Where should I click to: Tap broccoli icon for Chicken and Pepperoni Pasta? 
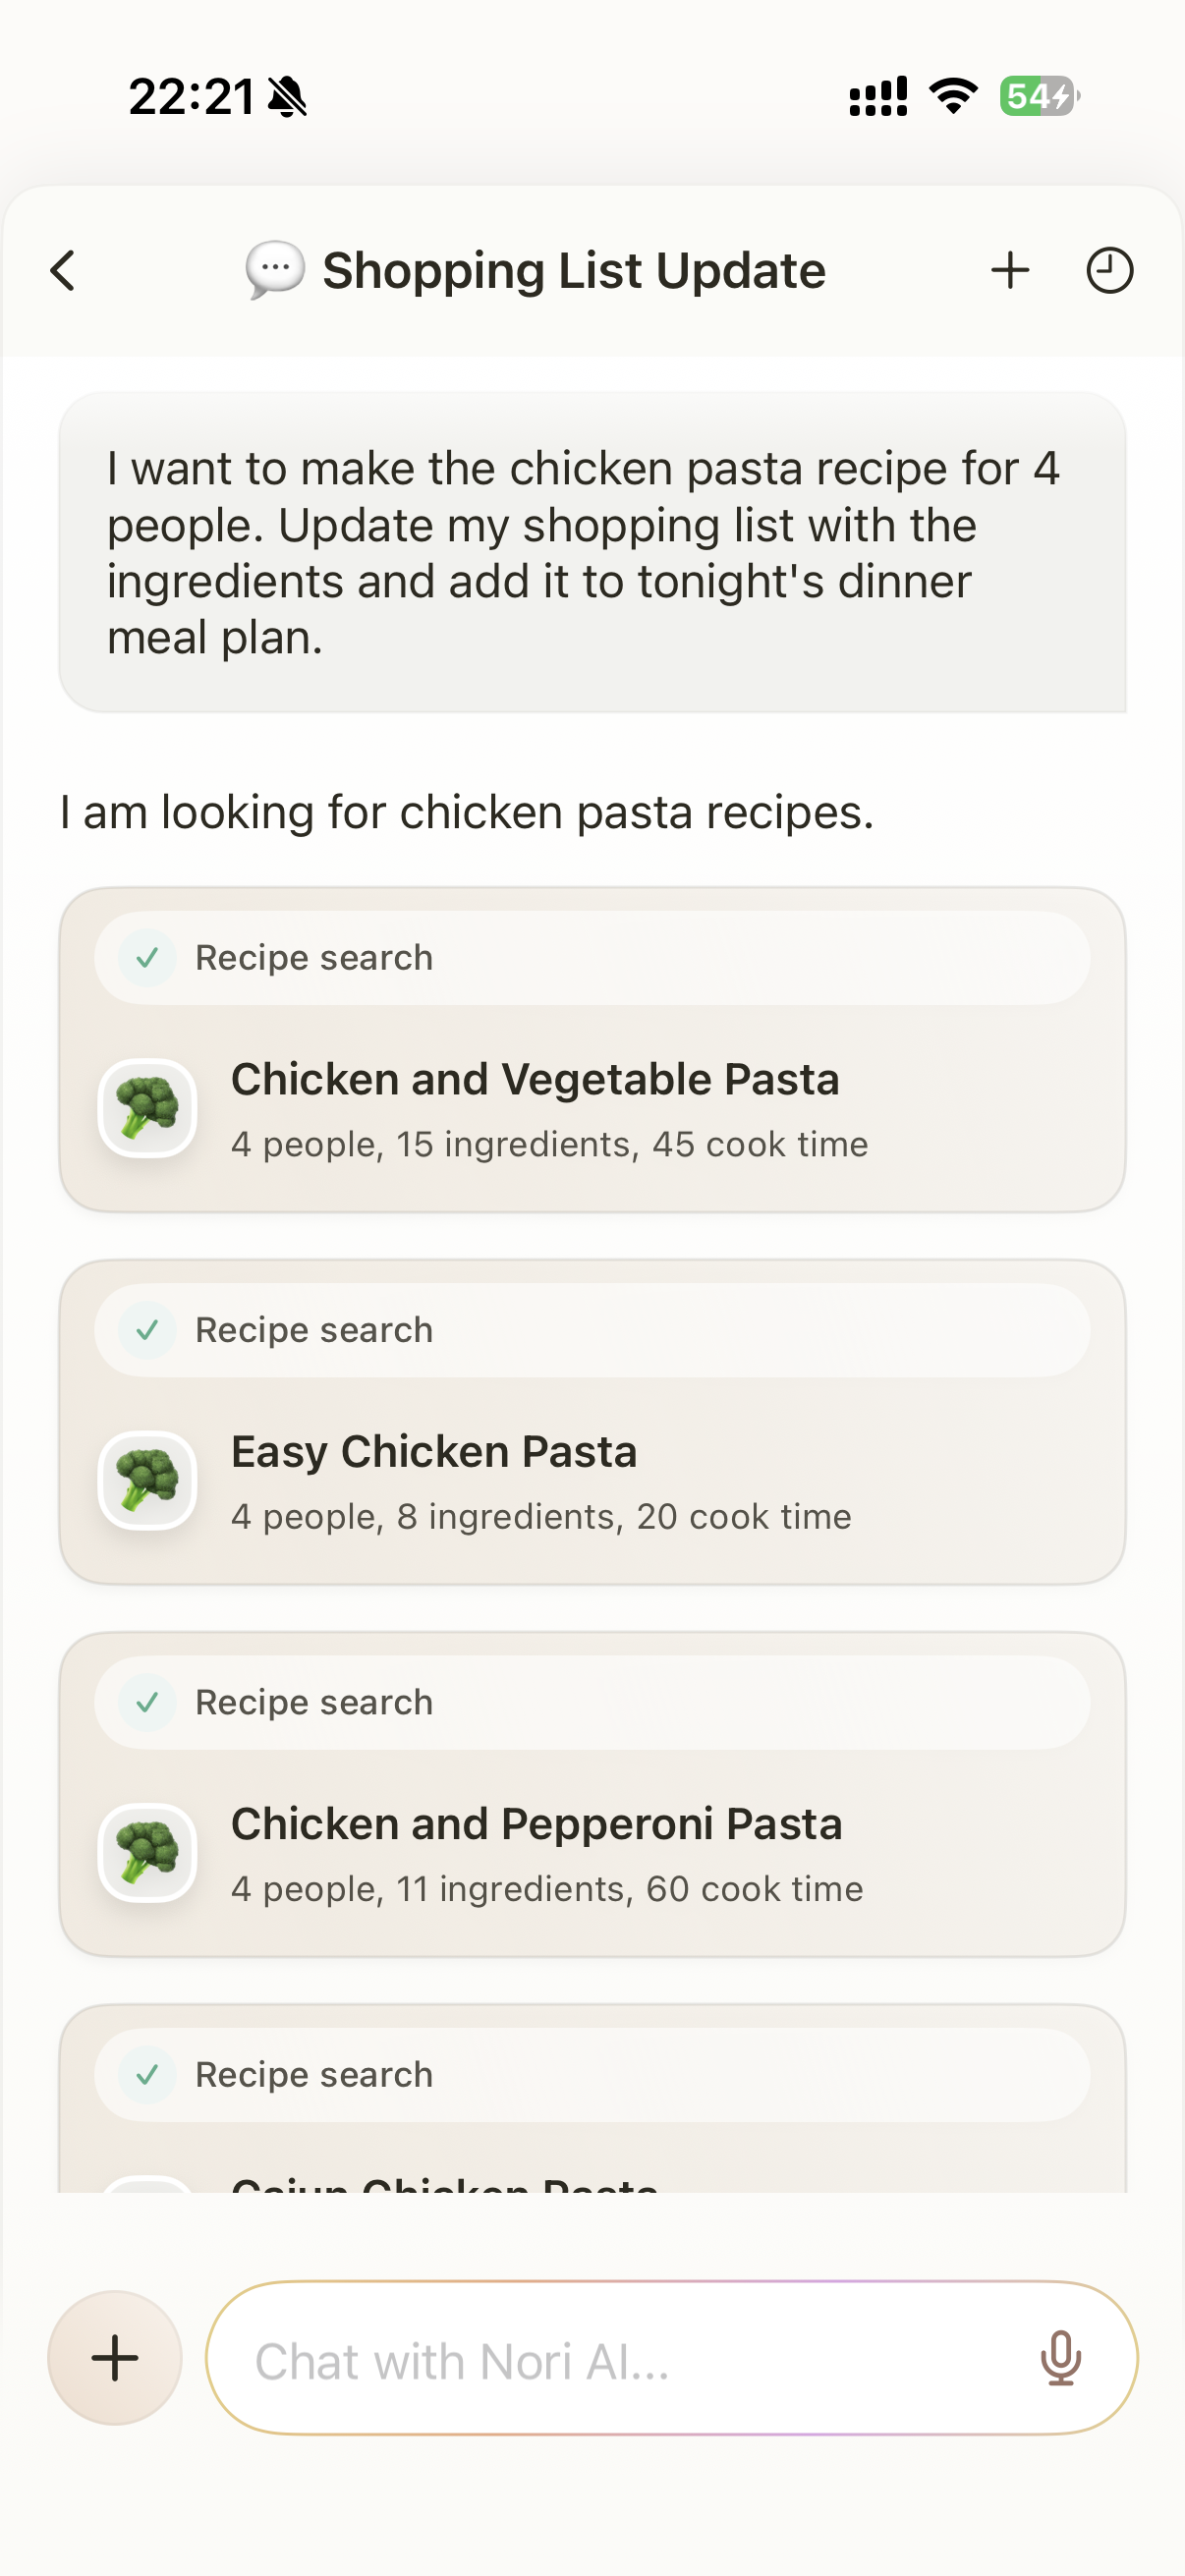click(x=148, y=1853)
